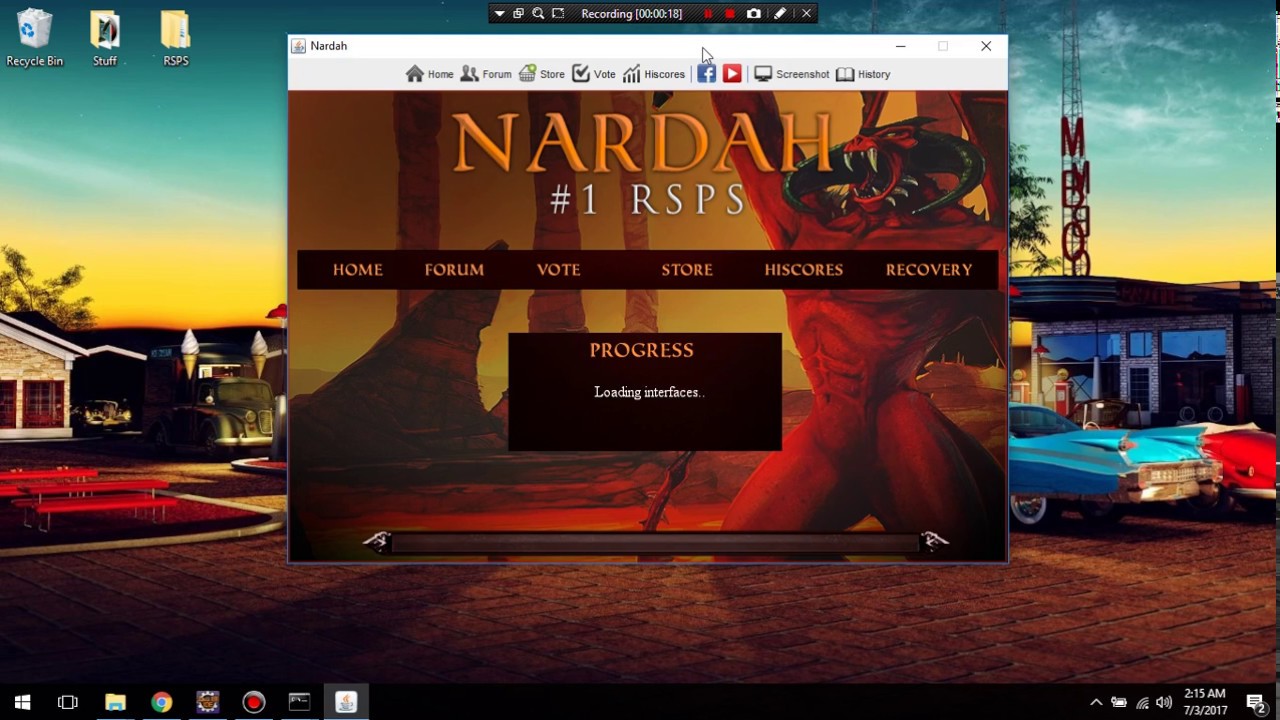Viewport: 1280px width, 720px height.
Task: Open the volume speaker tray icon
Action: click(x=1163, y=702)
